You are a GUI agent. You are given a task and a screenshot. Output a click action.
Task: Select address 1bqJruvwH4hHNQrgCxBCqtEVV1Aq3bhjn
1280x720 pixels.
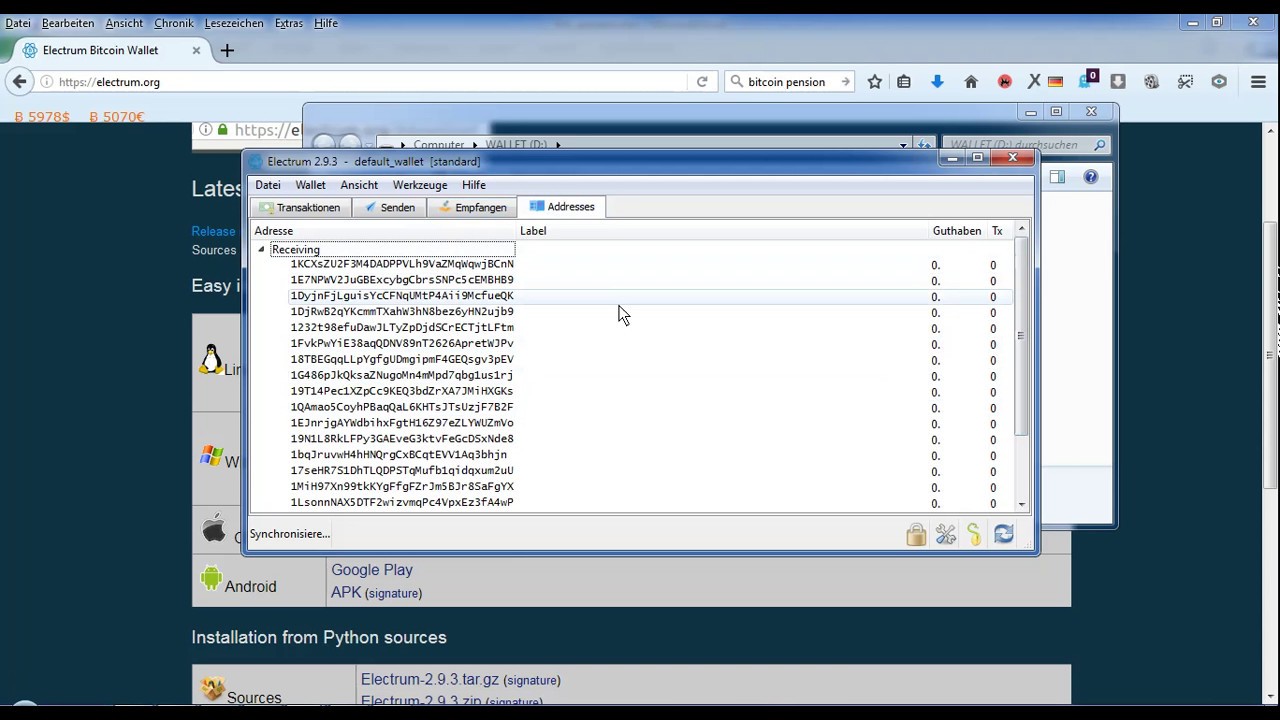click(x=399, y=455)
